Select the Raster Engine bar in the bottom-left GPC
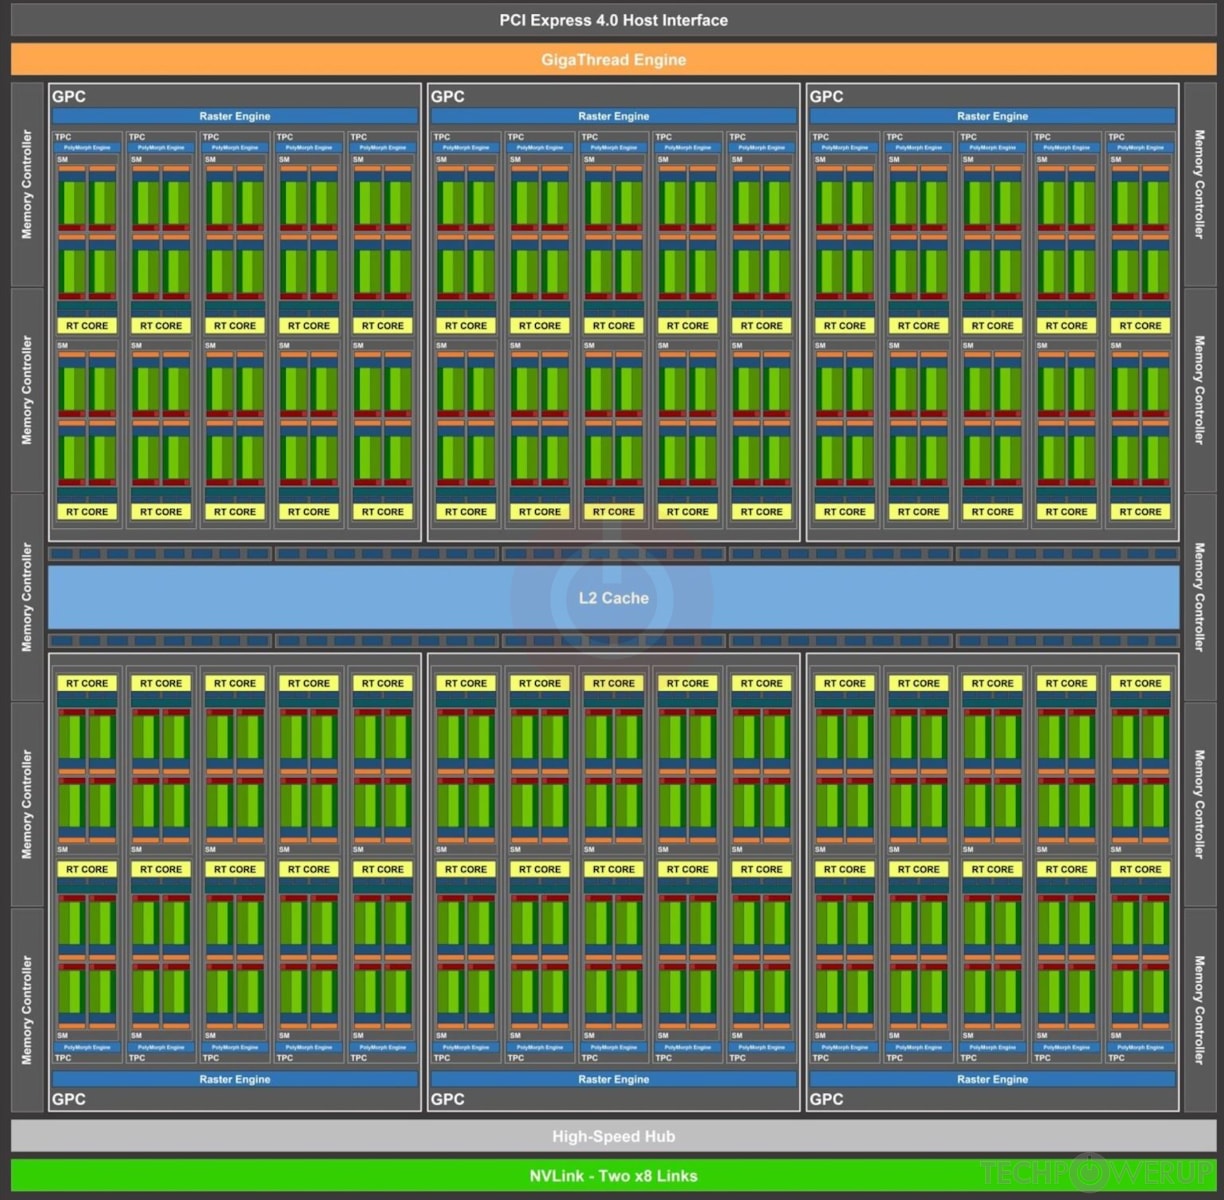This screenshot has width=1224, height=1200. (x=235, y=1079)
